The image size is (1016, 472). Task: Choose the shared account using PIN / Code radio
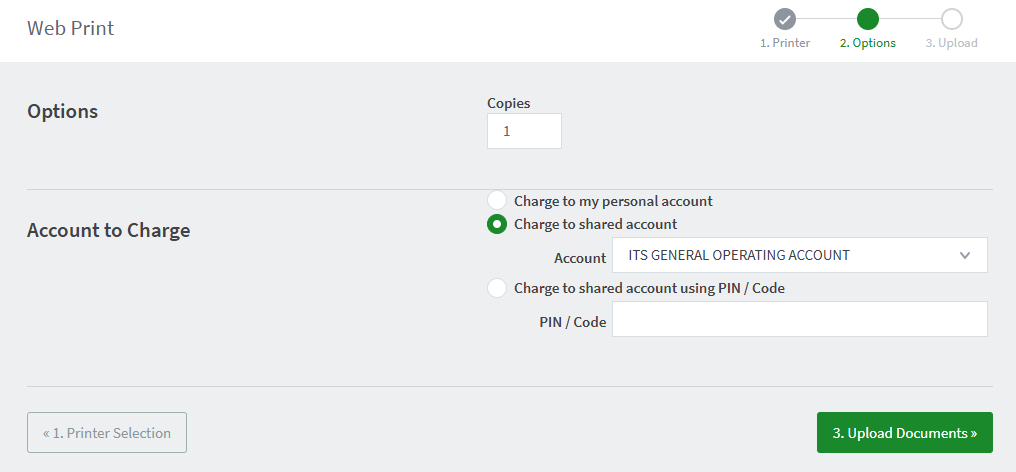pyautogui.click(x=497, y=288)
